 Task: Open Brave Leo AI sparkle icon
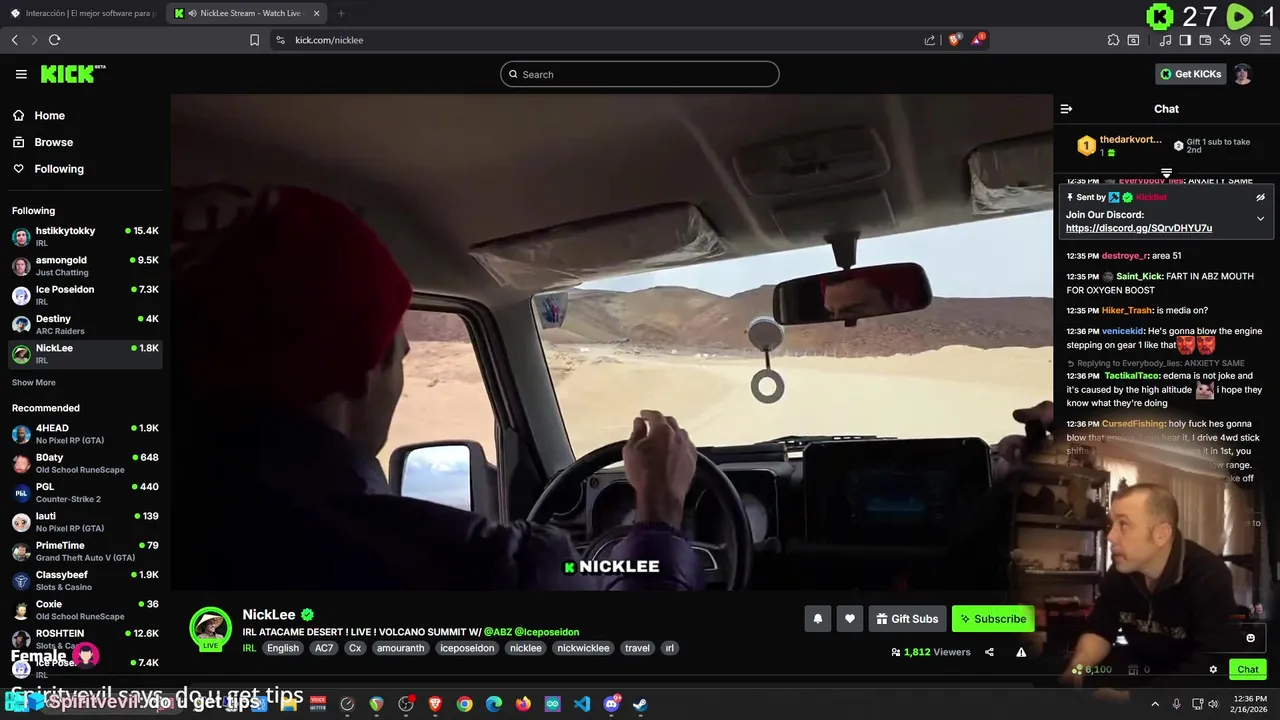point(1225,40)
